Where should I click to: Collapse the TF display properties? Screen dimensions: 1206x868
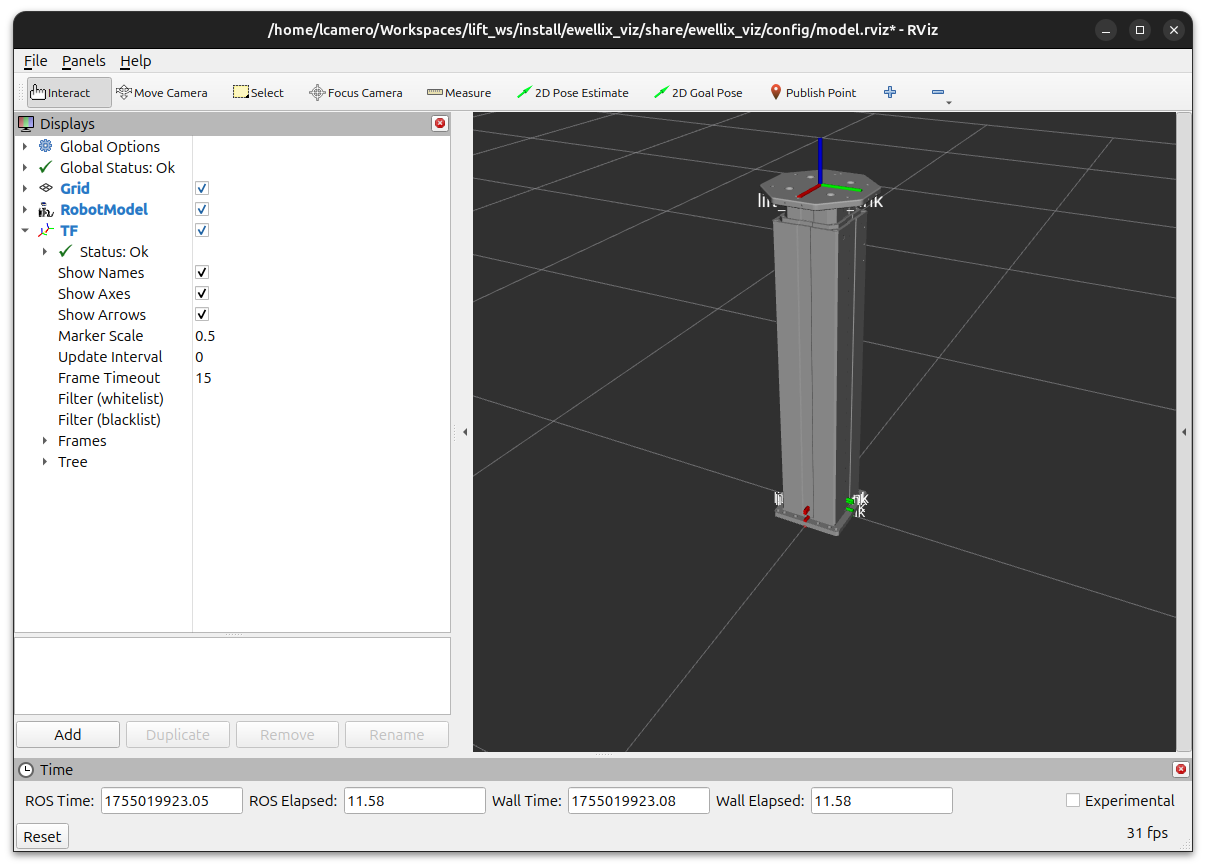(x=25, y=230)
